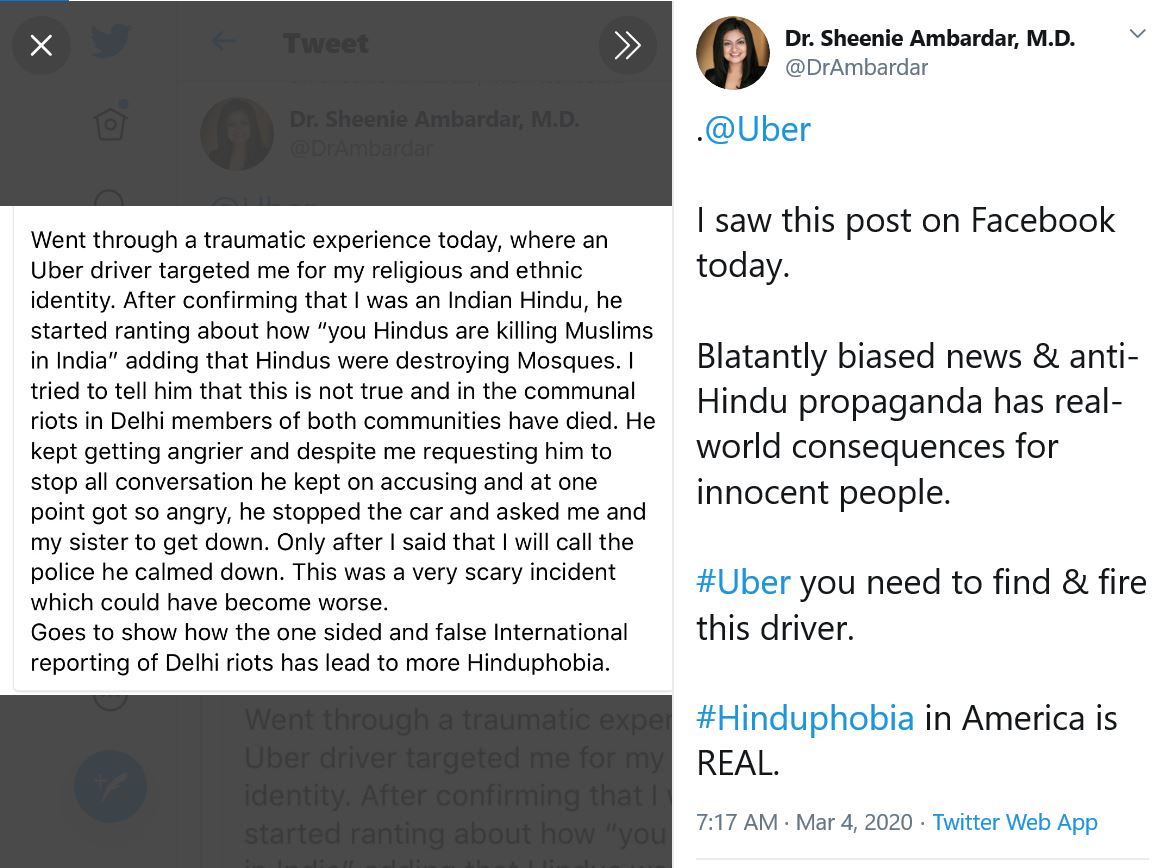Click the #Uber hashtag

tap(743, 582)
